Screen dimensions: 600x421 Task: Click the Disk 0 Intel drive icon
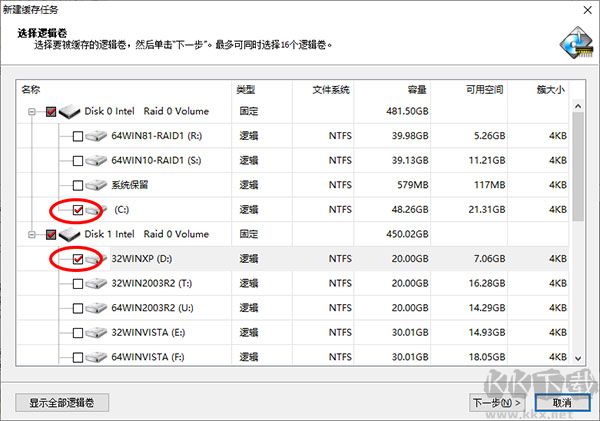pos(70,111)
